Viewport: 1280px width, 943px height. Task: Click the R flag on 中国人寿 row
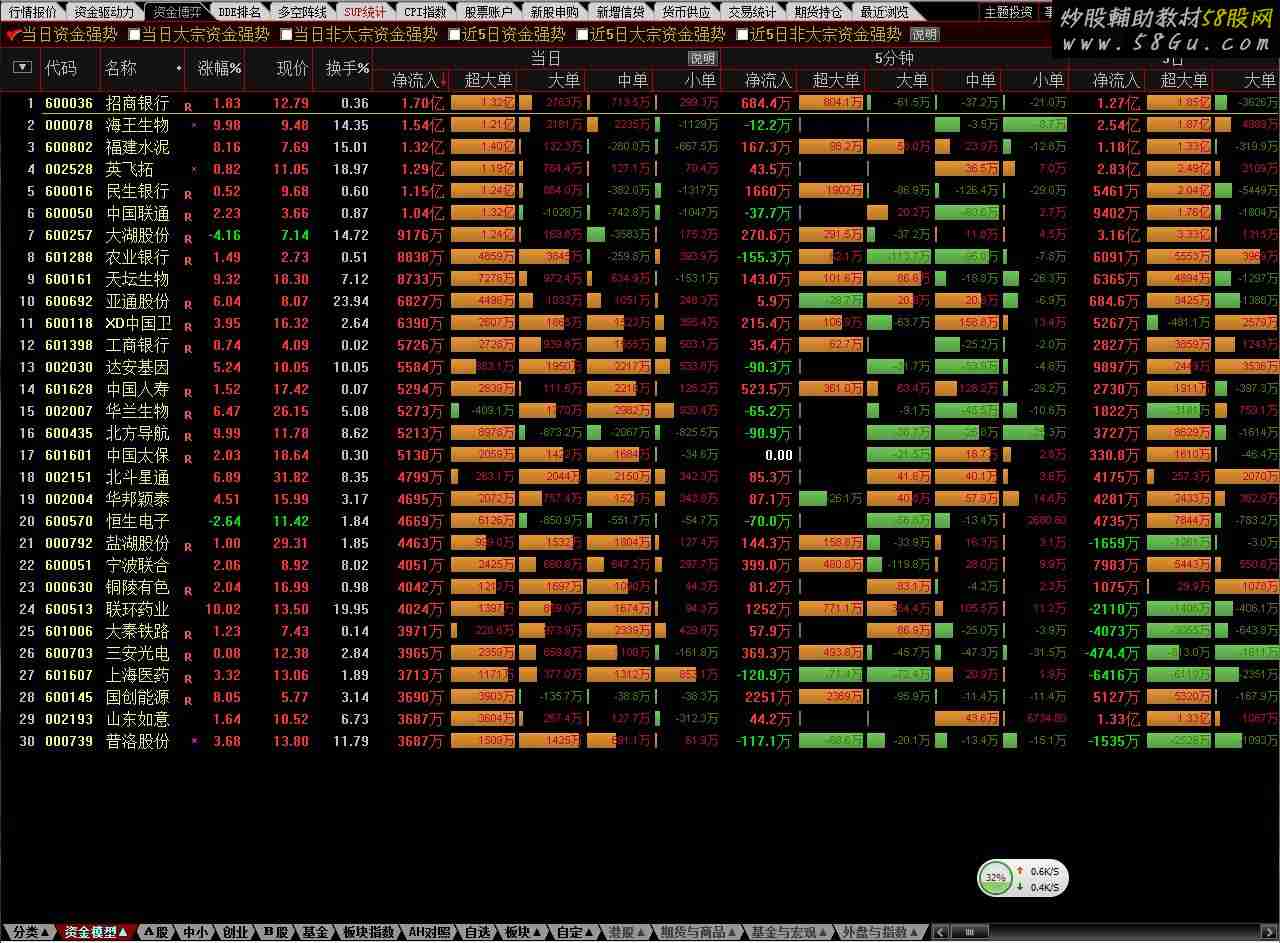pos(188,391)
